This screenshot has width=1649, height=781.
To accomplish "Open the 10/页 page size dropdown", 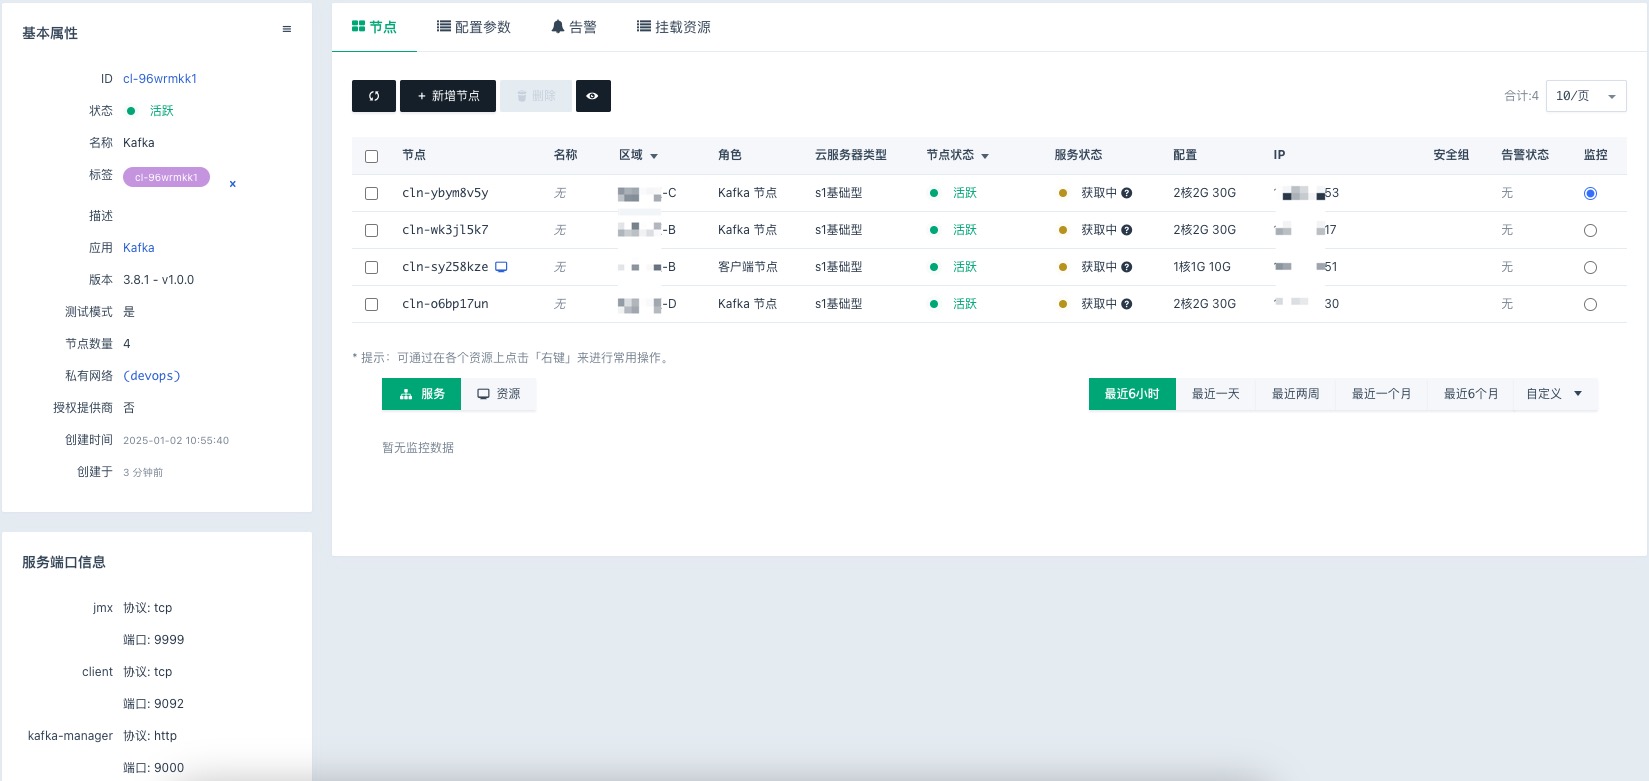I will point(1586,96).
